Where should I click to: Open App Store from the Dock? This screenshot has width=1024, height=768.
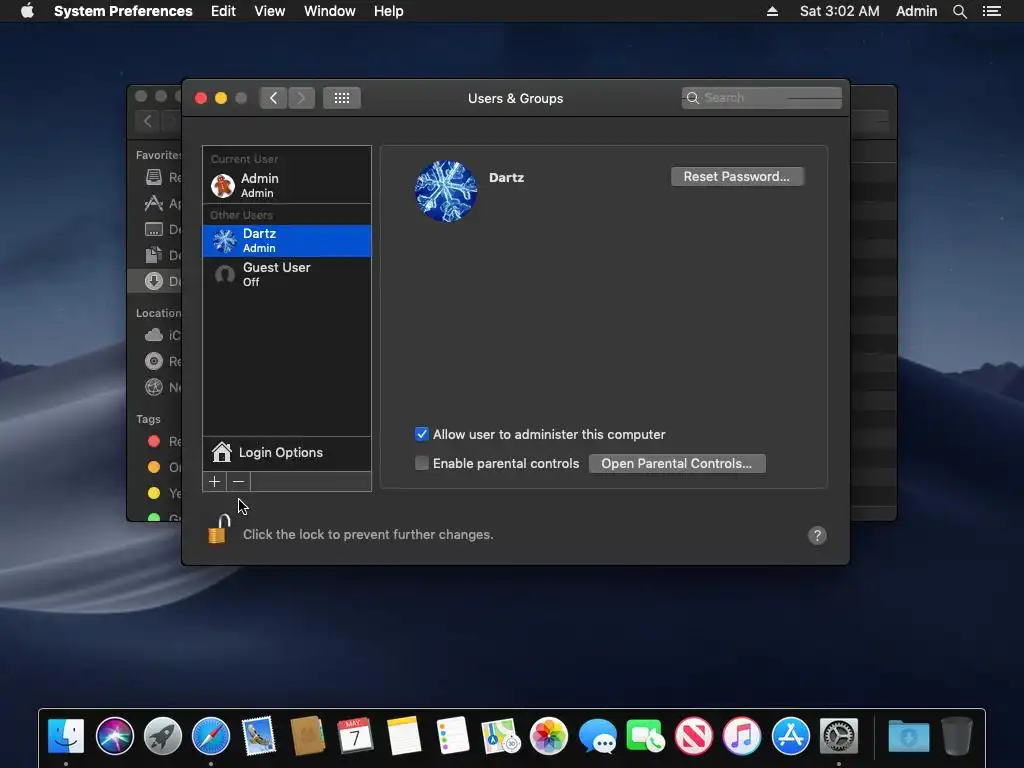790,735
